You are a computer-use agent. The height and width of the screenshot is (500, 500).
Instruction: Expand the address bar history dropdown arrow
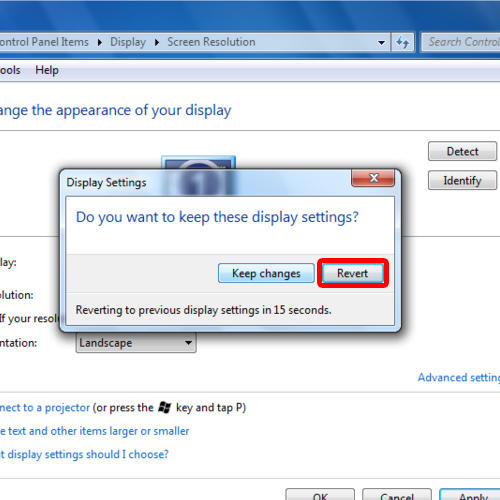coord(381,42)
